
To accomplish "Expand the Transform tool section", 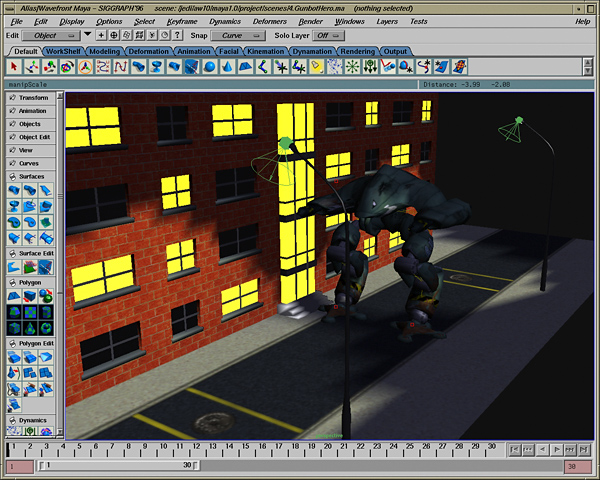I will (x=31, y=98).
